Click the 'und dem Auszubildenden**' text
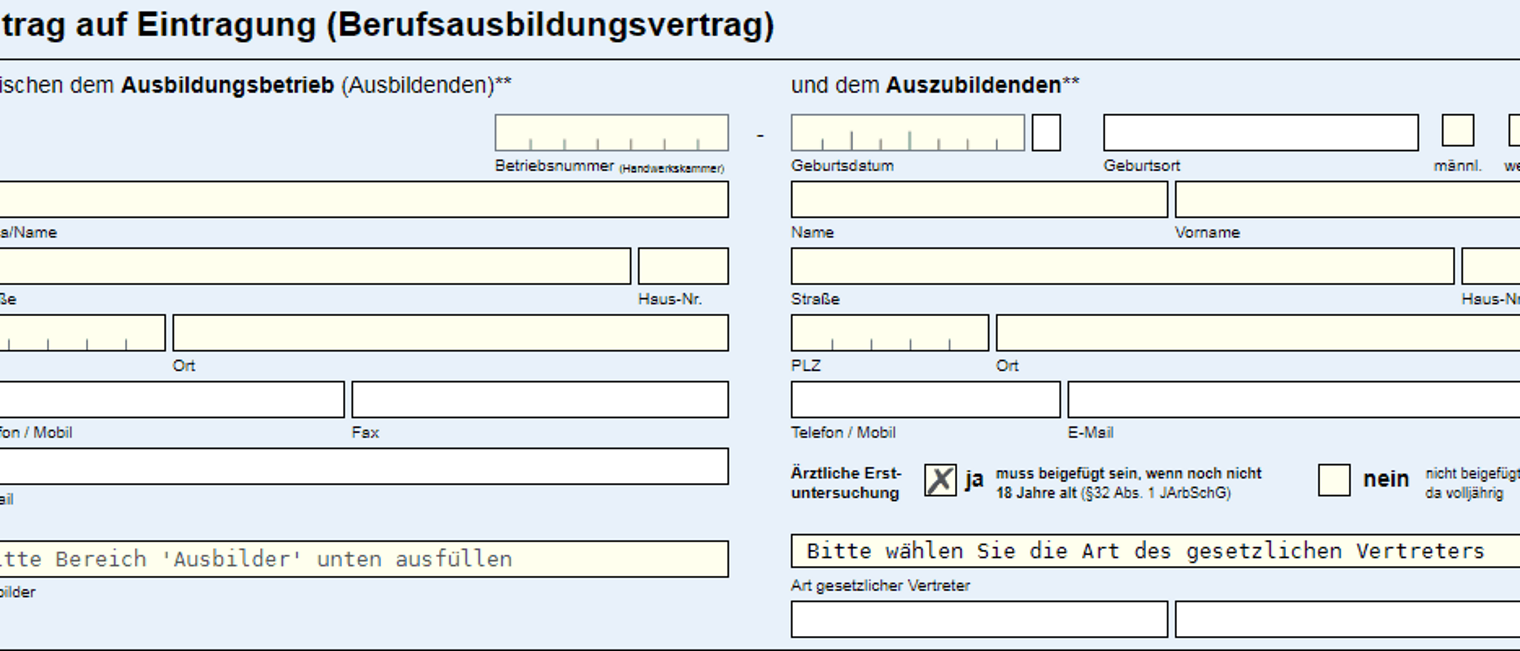This screenshot has width=1520, height=651. click(935, 85)
